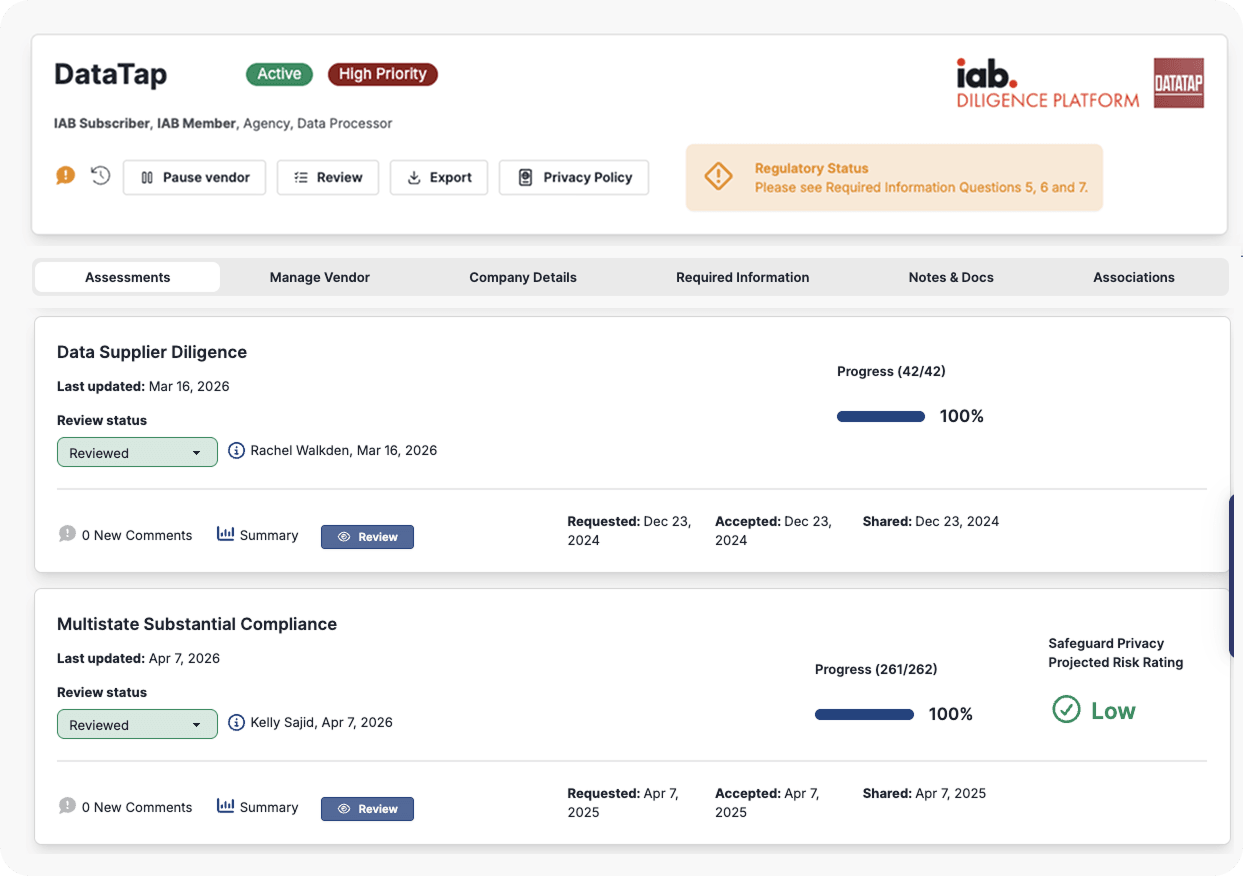Click info icon beside Kelly Sajid
Viewport: 1243px width, 876px height.
(x=237, y=722)
